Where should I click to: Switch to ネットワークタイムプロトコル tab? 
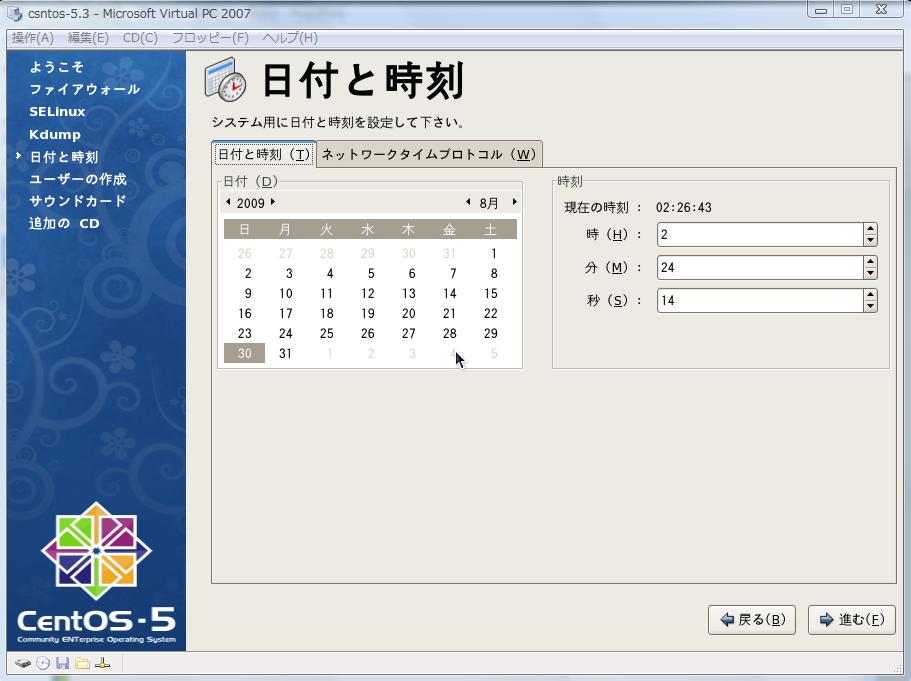(429, 154)
